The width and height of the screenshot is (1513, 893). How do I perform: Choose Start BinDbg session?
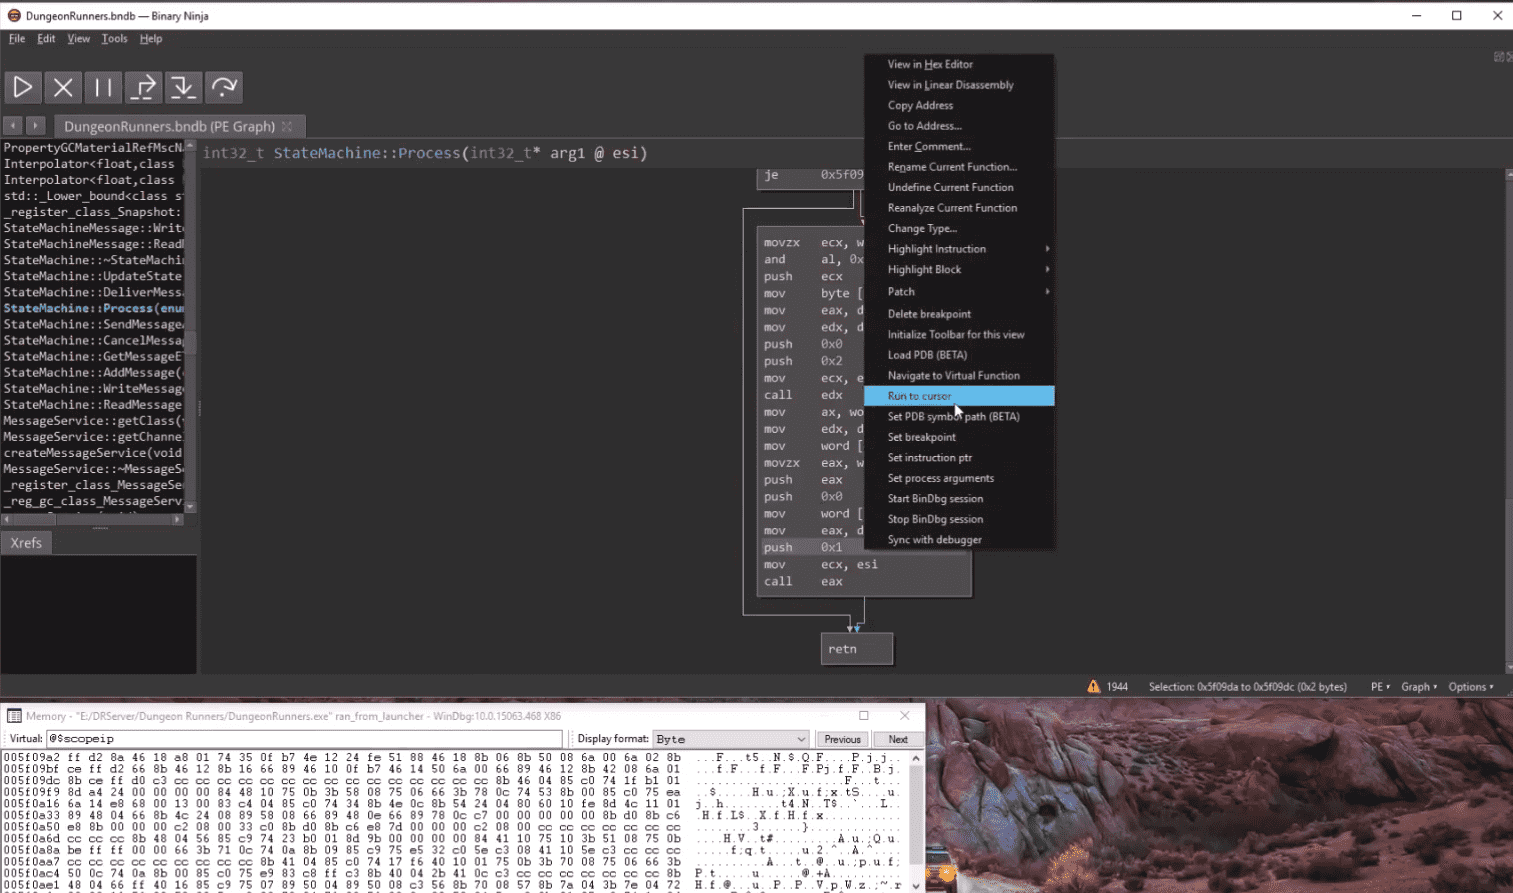coord(959,498)
